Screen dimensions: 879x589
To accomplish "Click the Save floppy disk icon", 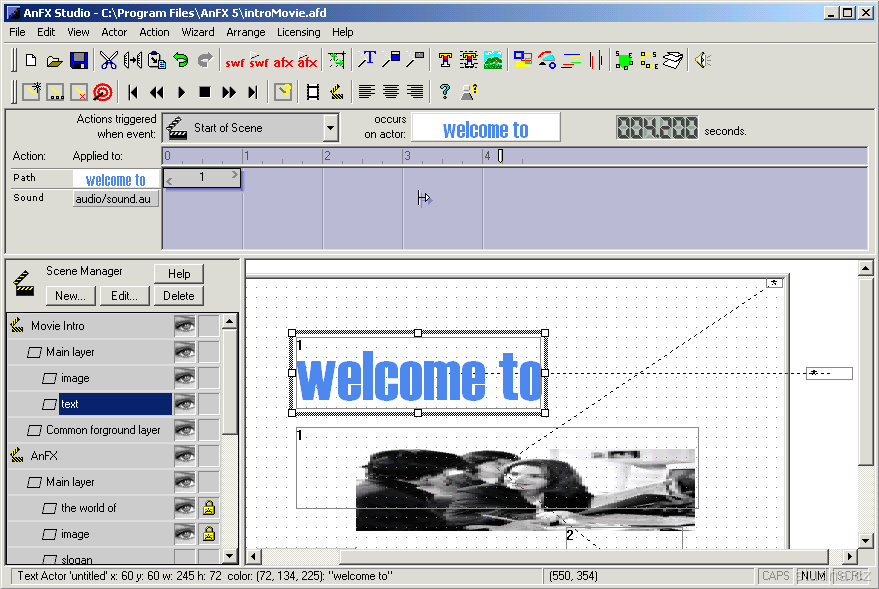I will click(x=79, y=61).
